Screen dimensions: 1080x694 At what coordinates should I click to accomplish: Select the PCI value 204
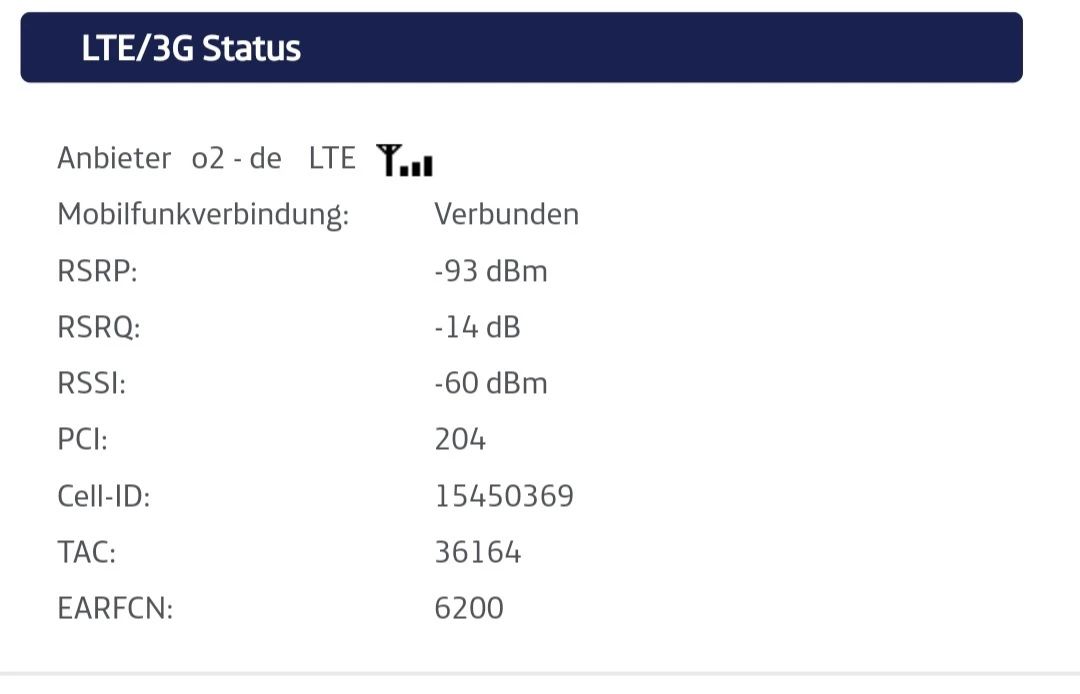pos(460,440)
